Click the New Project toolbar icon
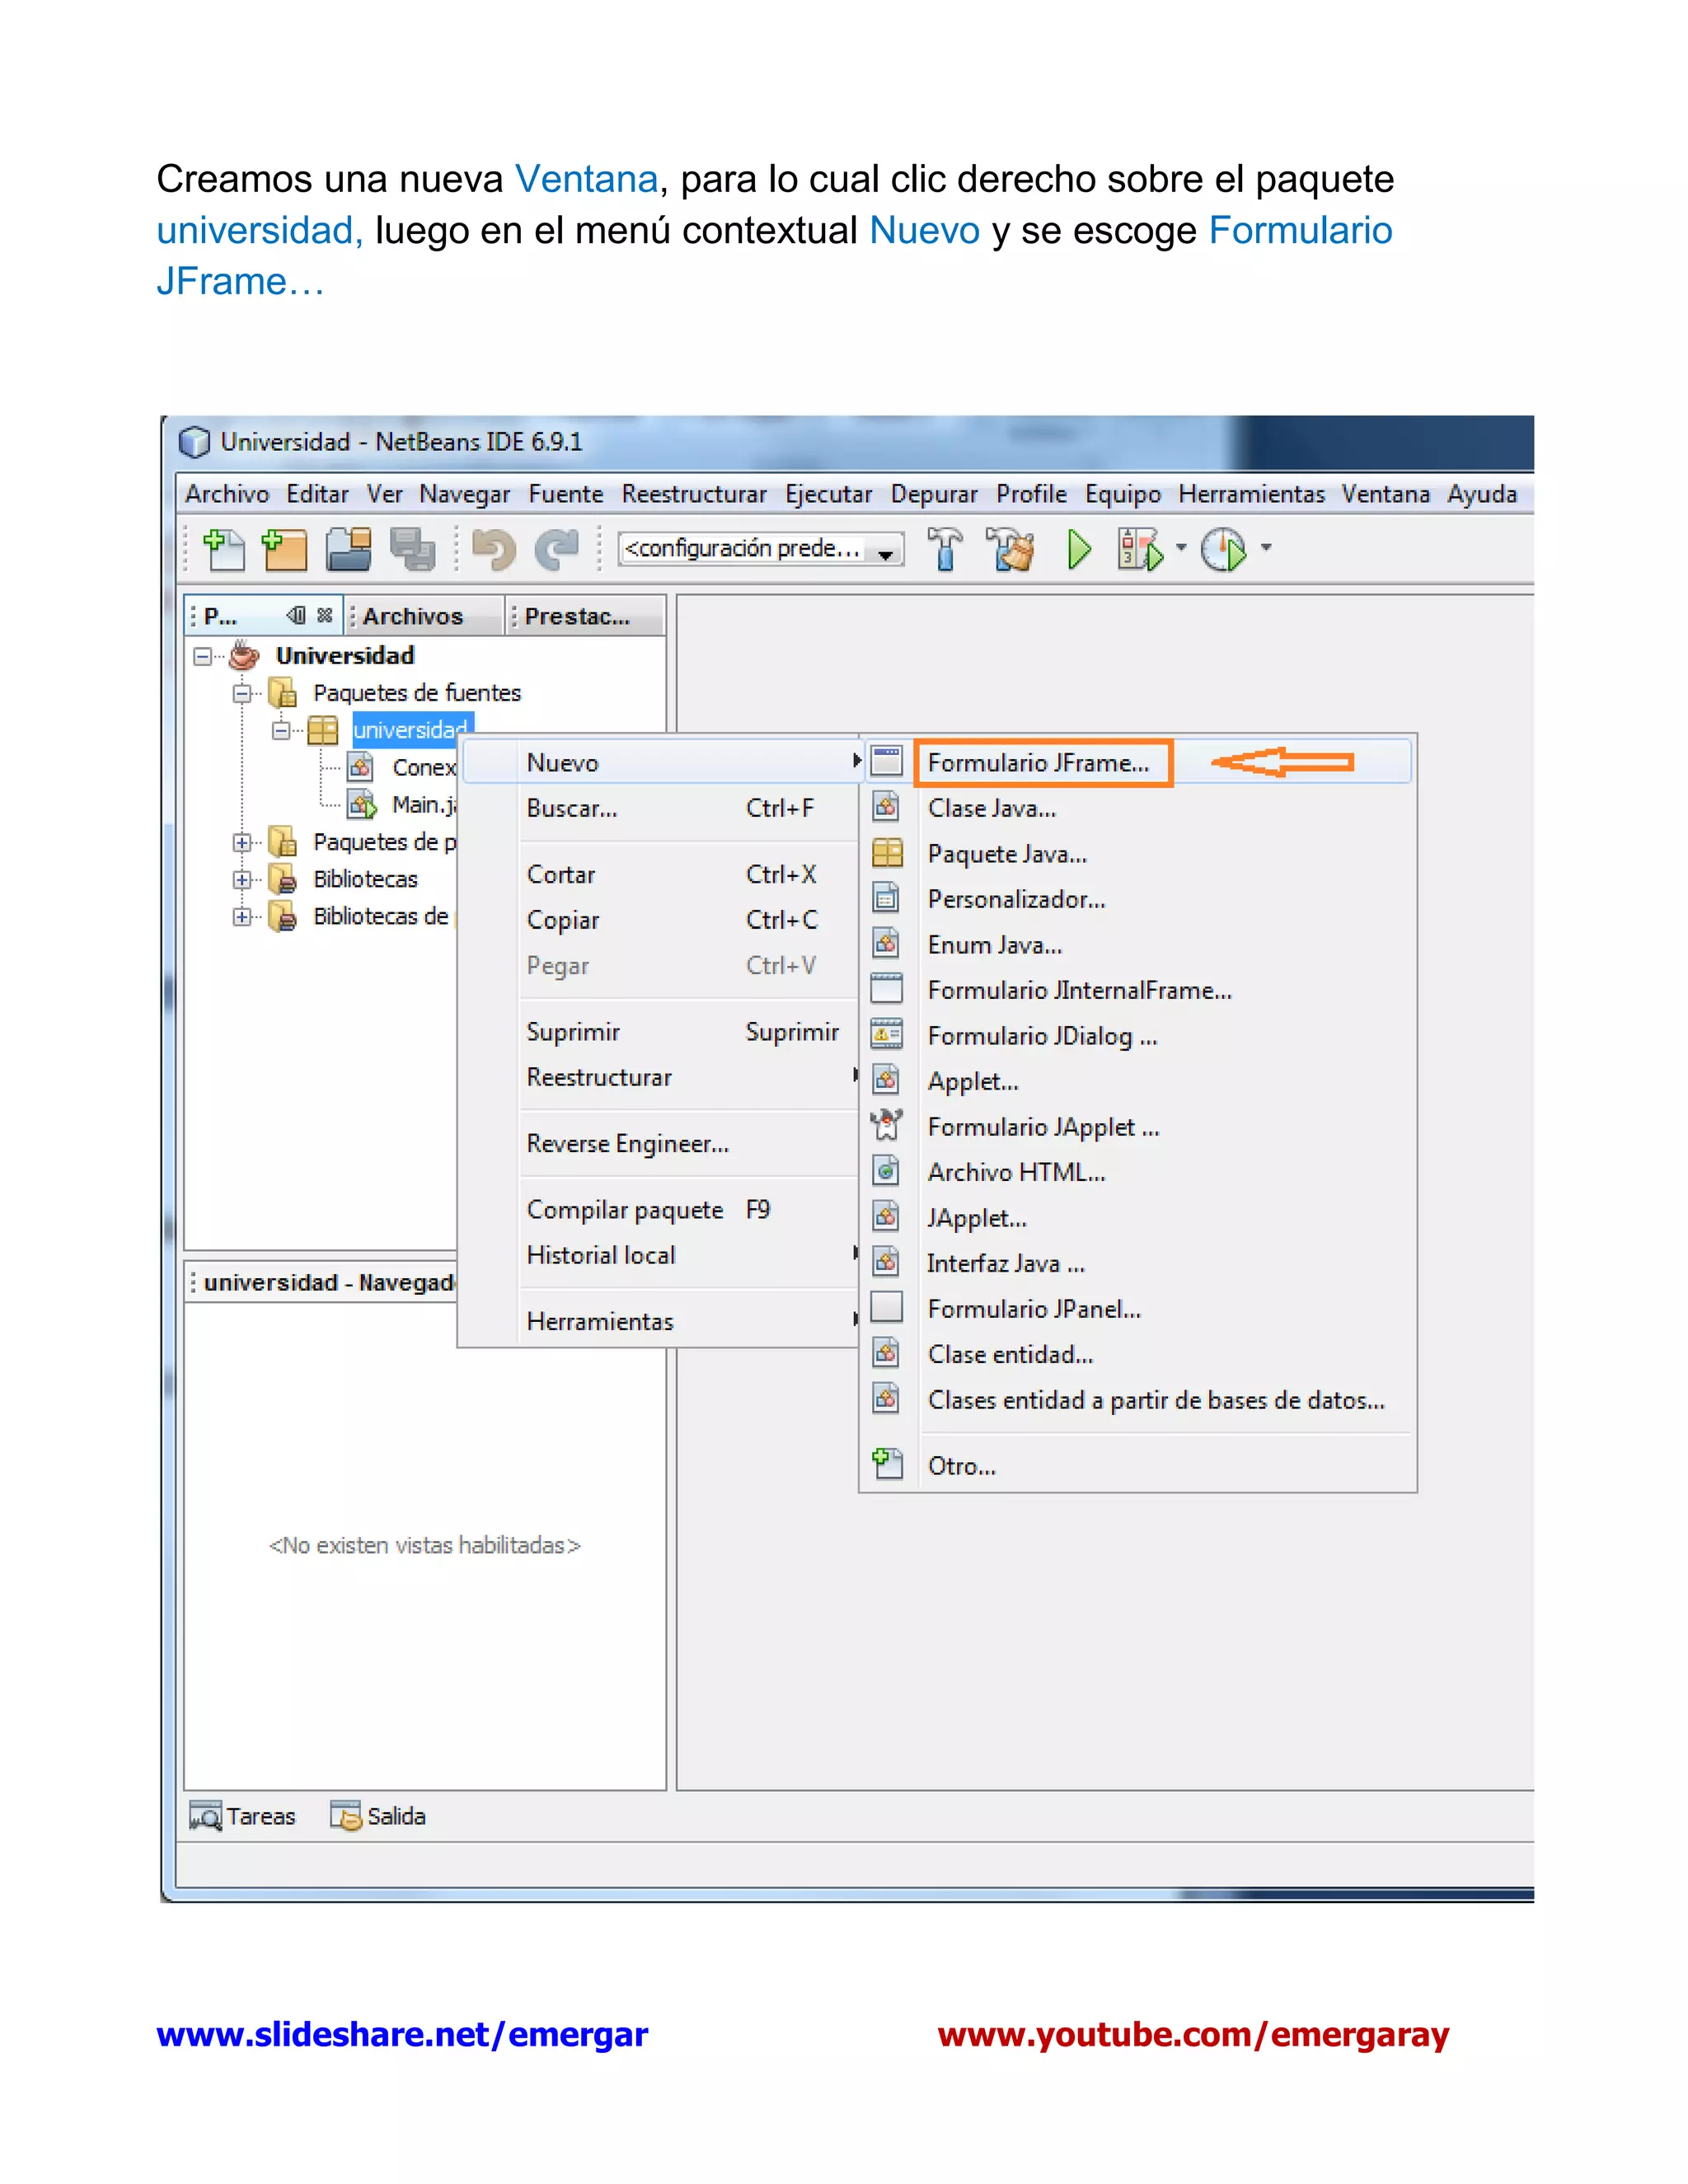This screenshot has width=1688, height=2184. 285,549
